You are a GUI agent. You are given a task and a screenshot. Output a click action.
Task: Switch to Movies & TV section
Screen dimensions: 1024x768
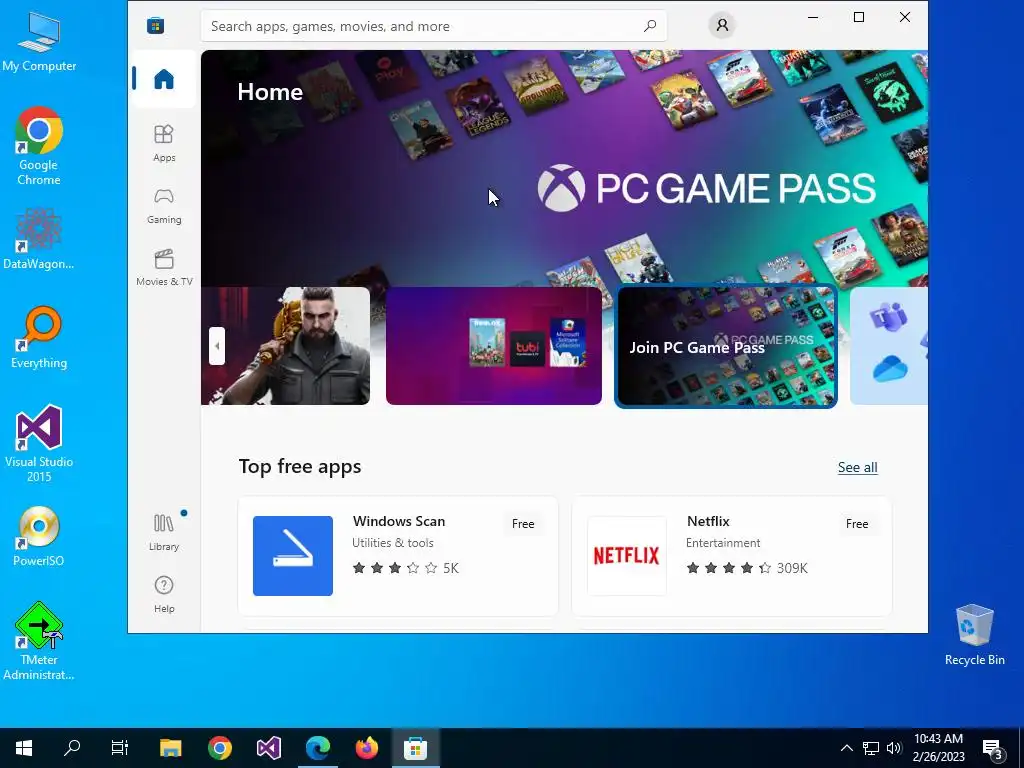[164, 268]
